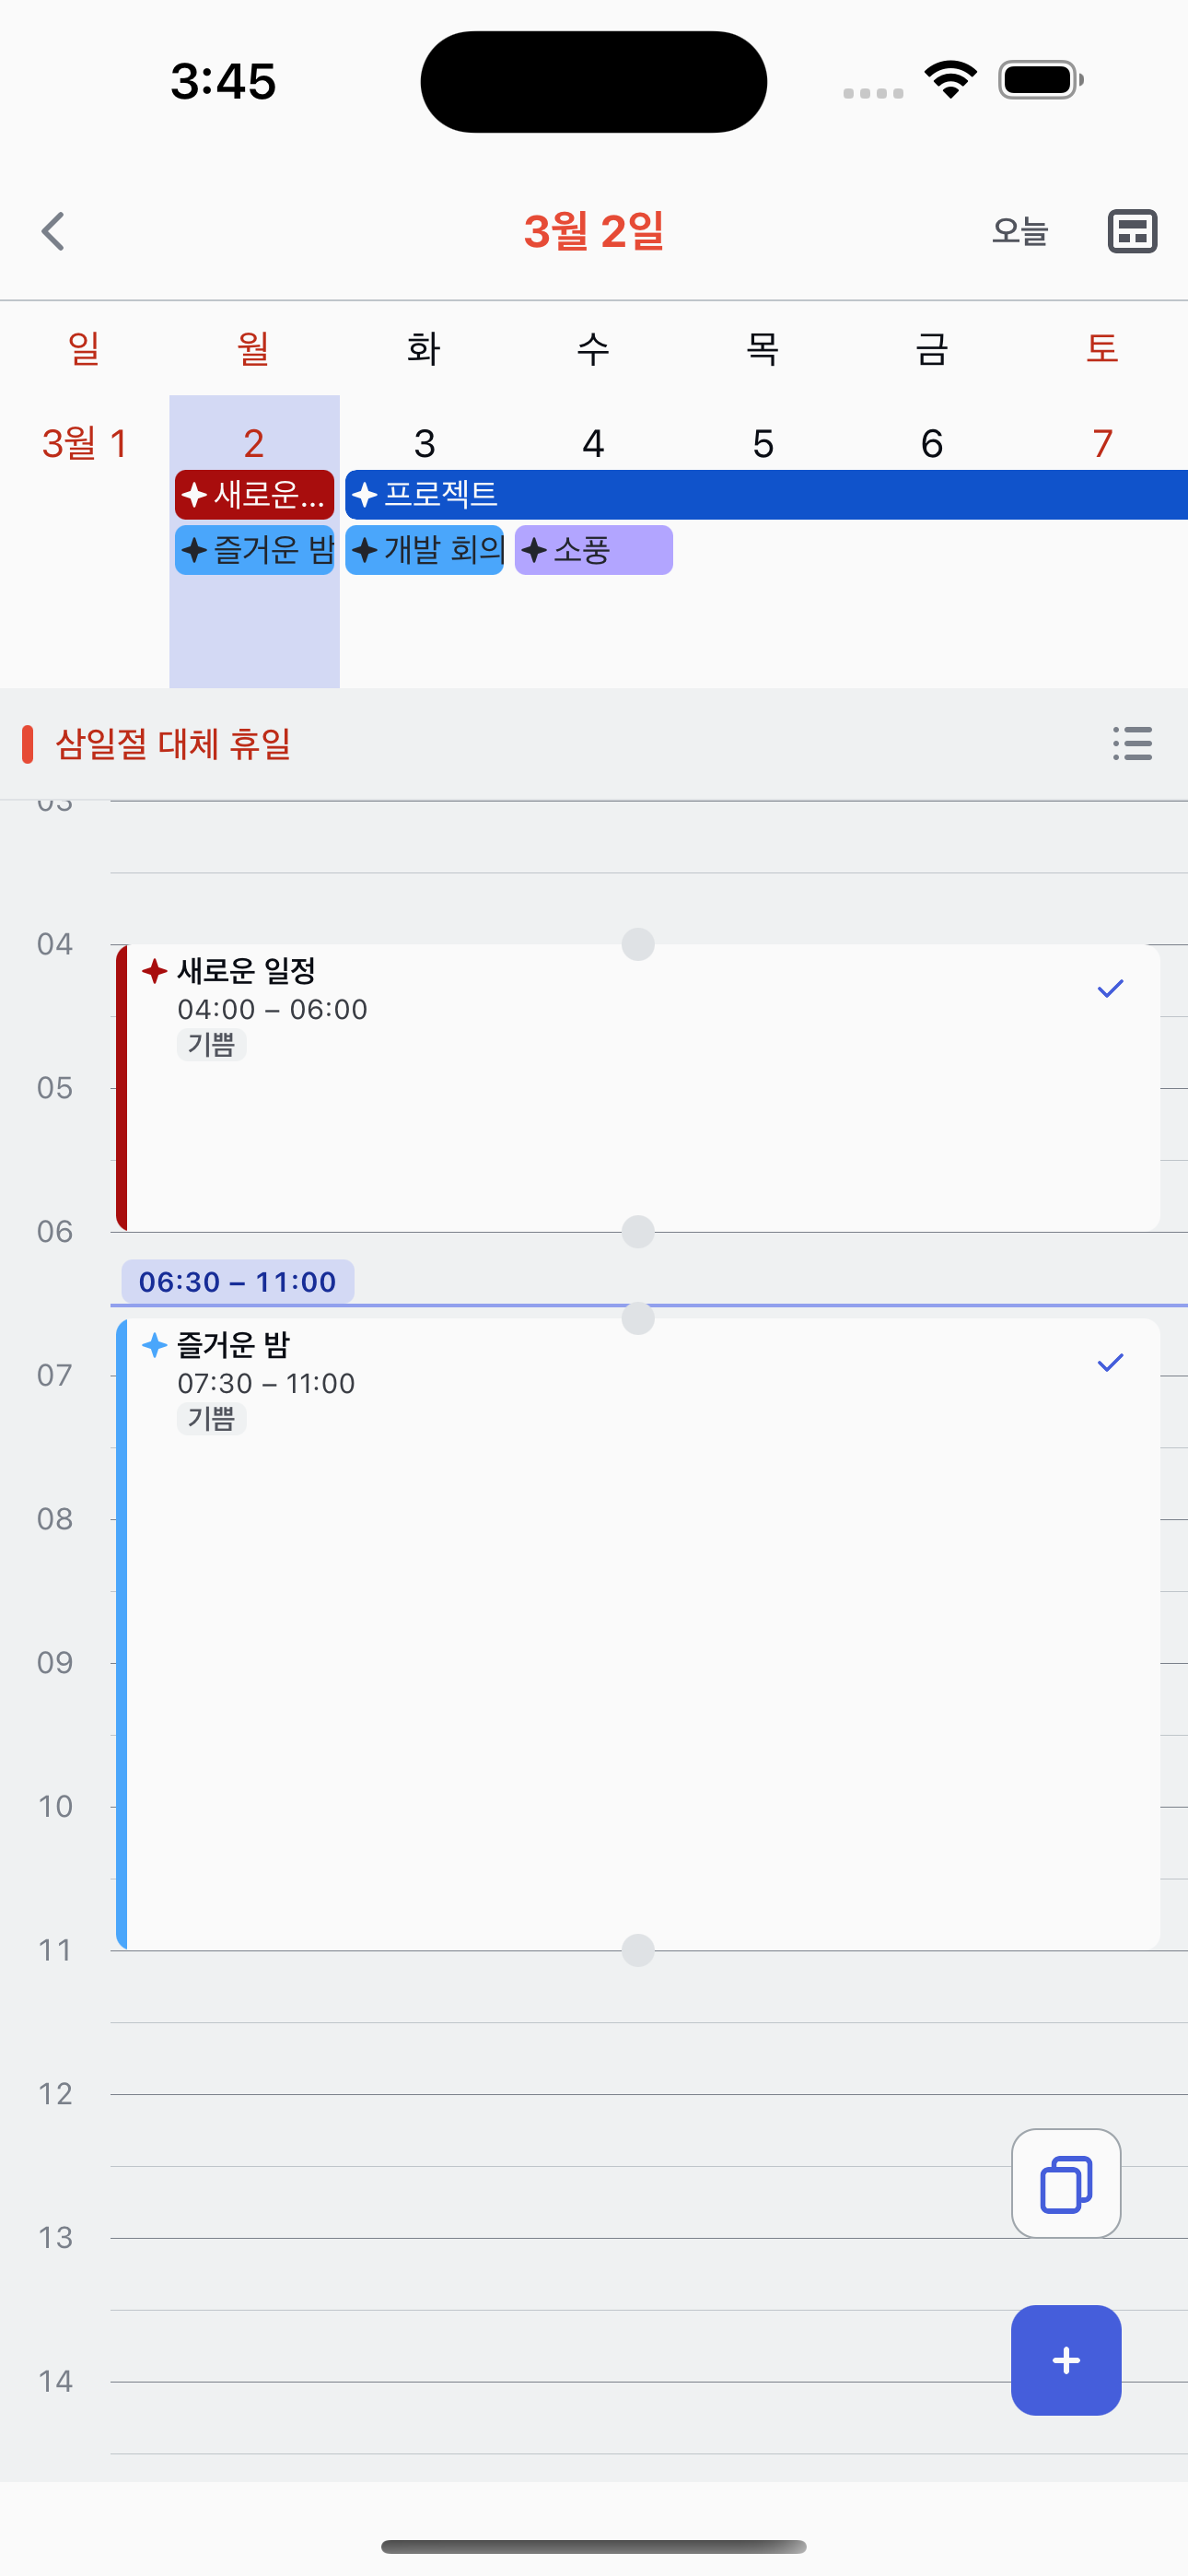Tap the duplicate events floating icon
Screen dimensions: 1188x2576
1065,2183
